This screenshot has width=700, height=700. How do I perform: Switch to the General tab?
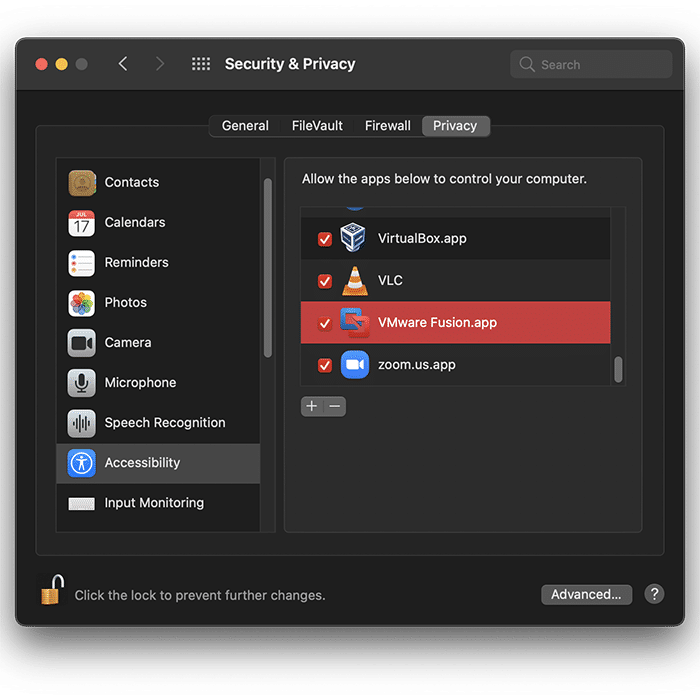pos(245,126)
